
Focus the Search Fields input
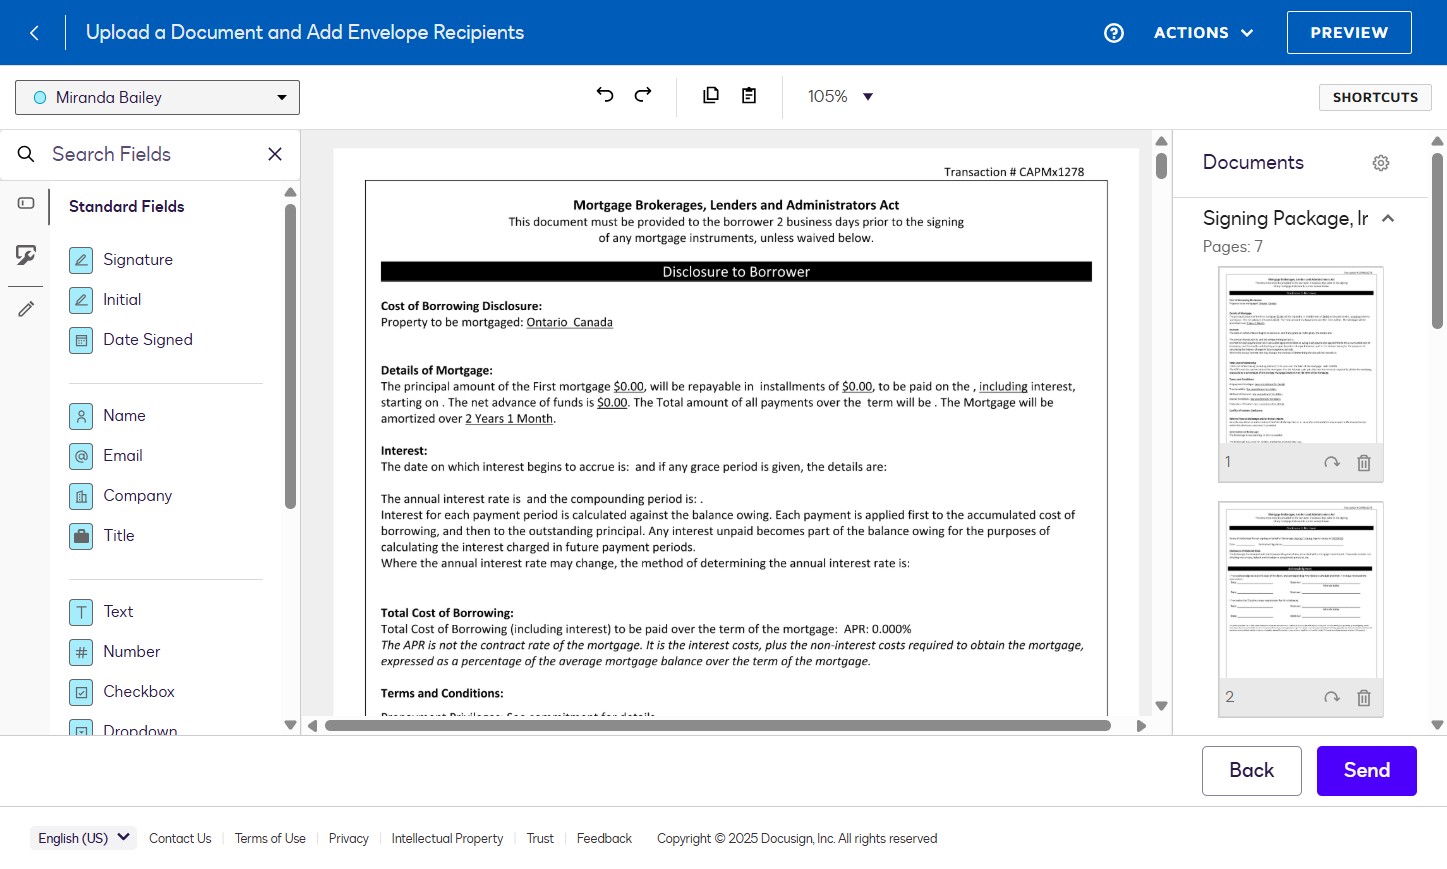pos(150,154)
